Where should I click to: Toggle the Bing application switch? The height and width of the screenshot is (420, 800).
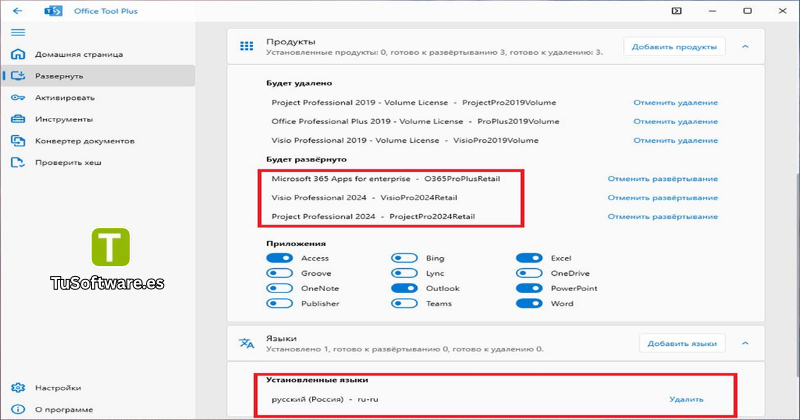(405, 258)
